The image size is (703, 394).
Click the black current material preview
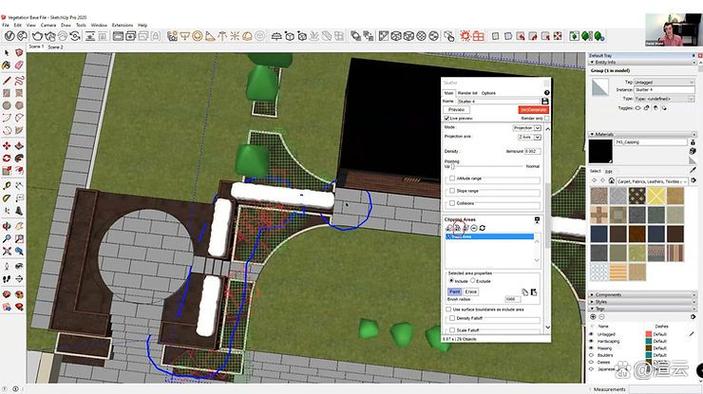coord(600,152)
